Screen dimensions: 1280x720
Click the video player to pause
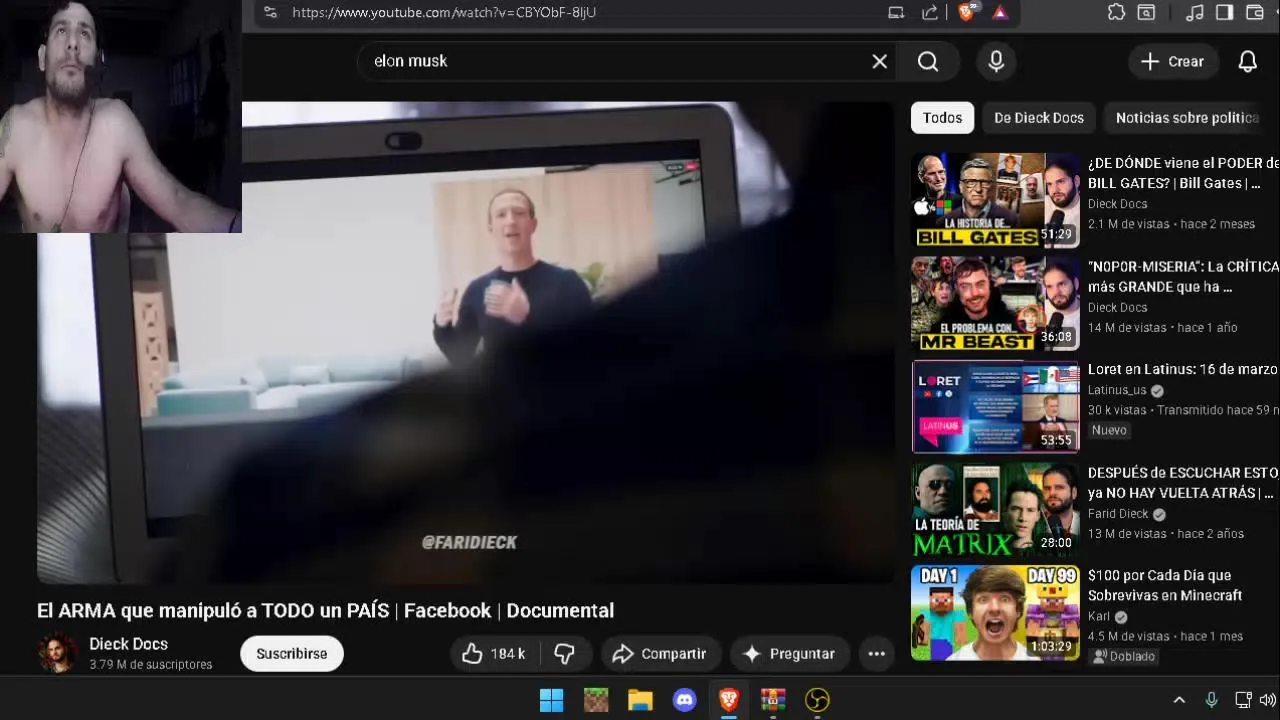pyautogui.click(x=466, y=342)
